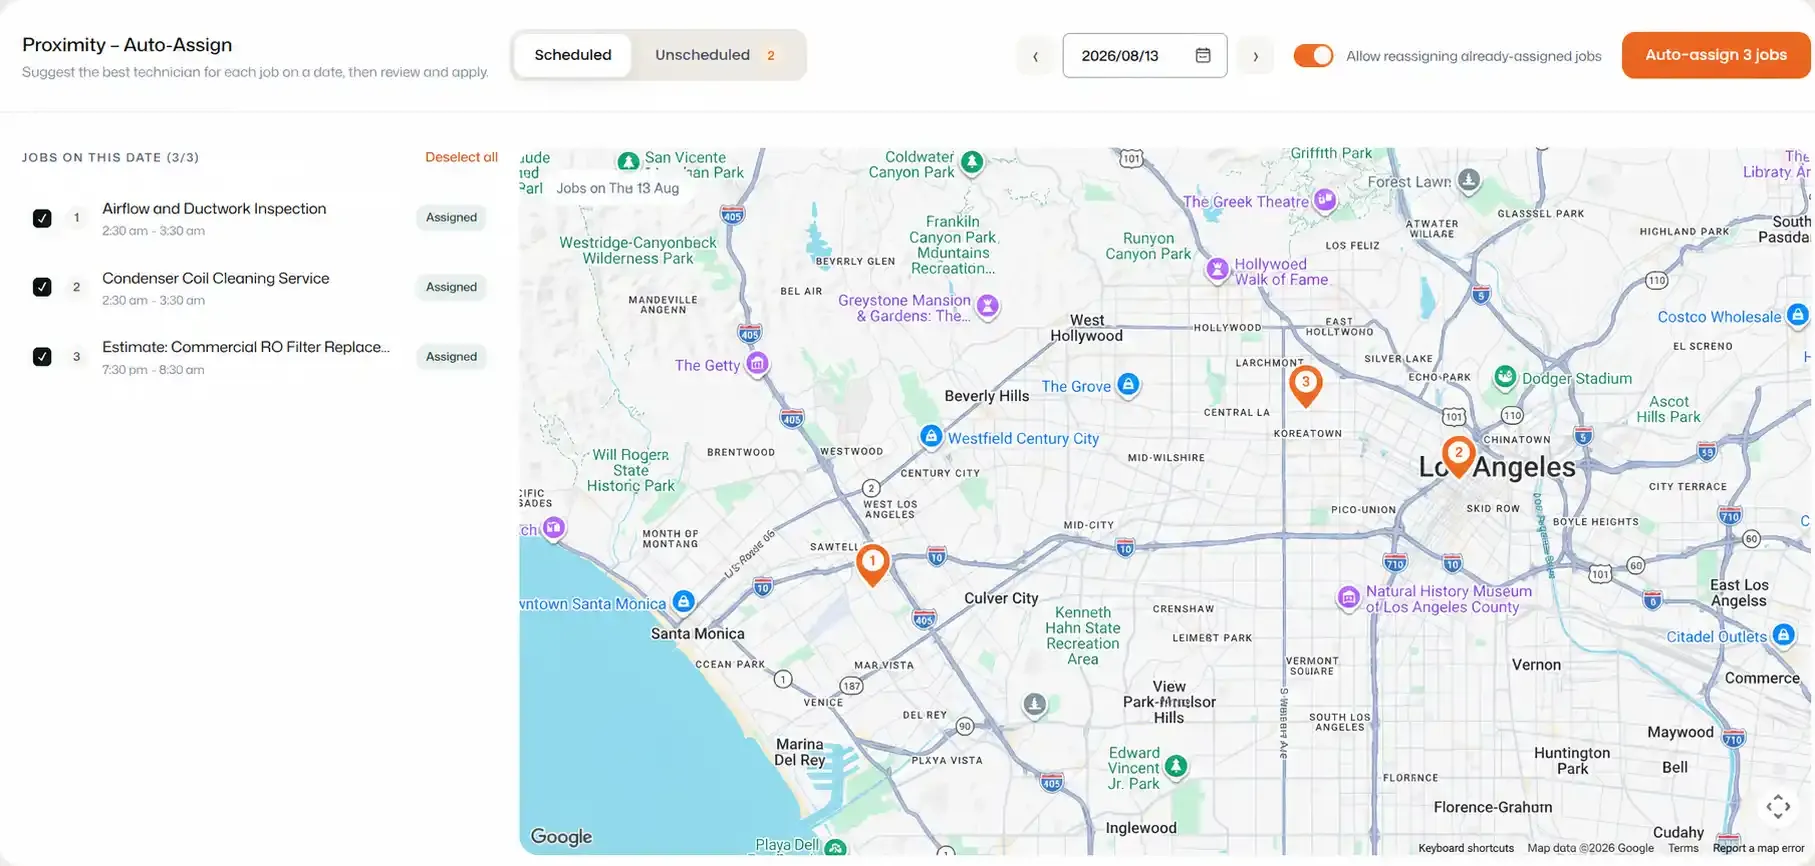
Task: Click Santa Monica map label
Action: pos(698,633)
